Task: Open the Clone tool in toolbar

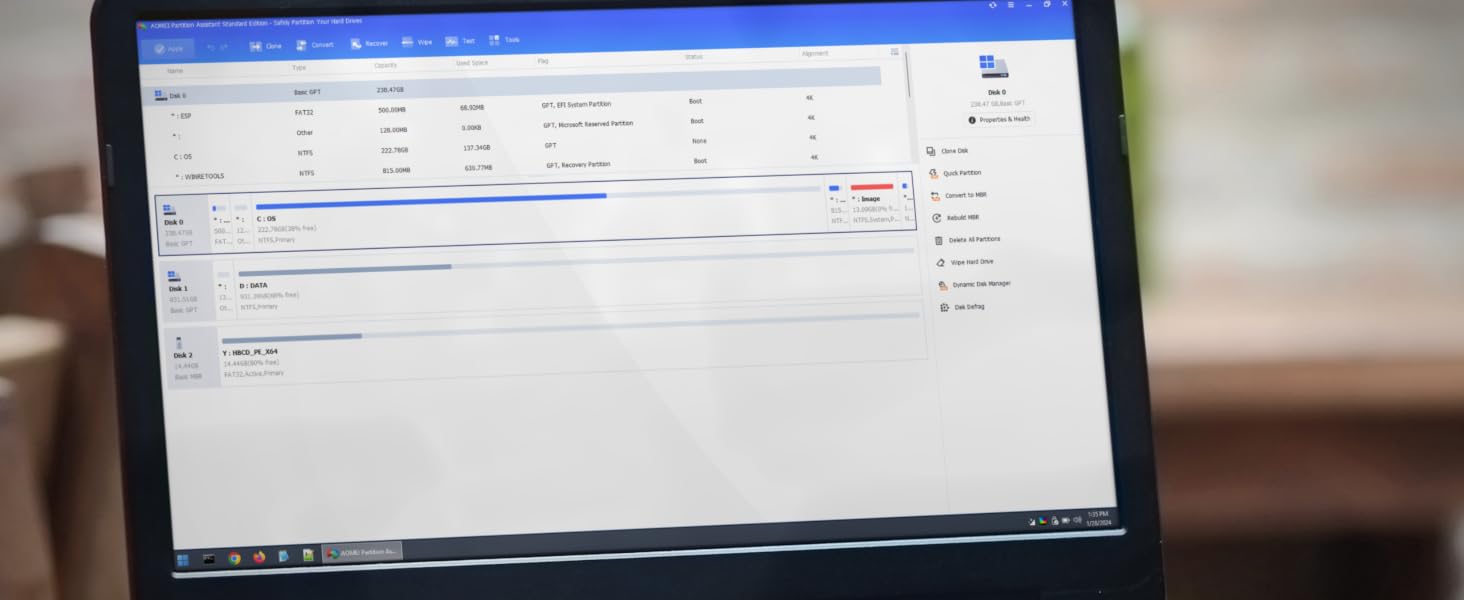Action: [265, 46]
